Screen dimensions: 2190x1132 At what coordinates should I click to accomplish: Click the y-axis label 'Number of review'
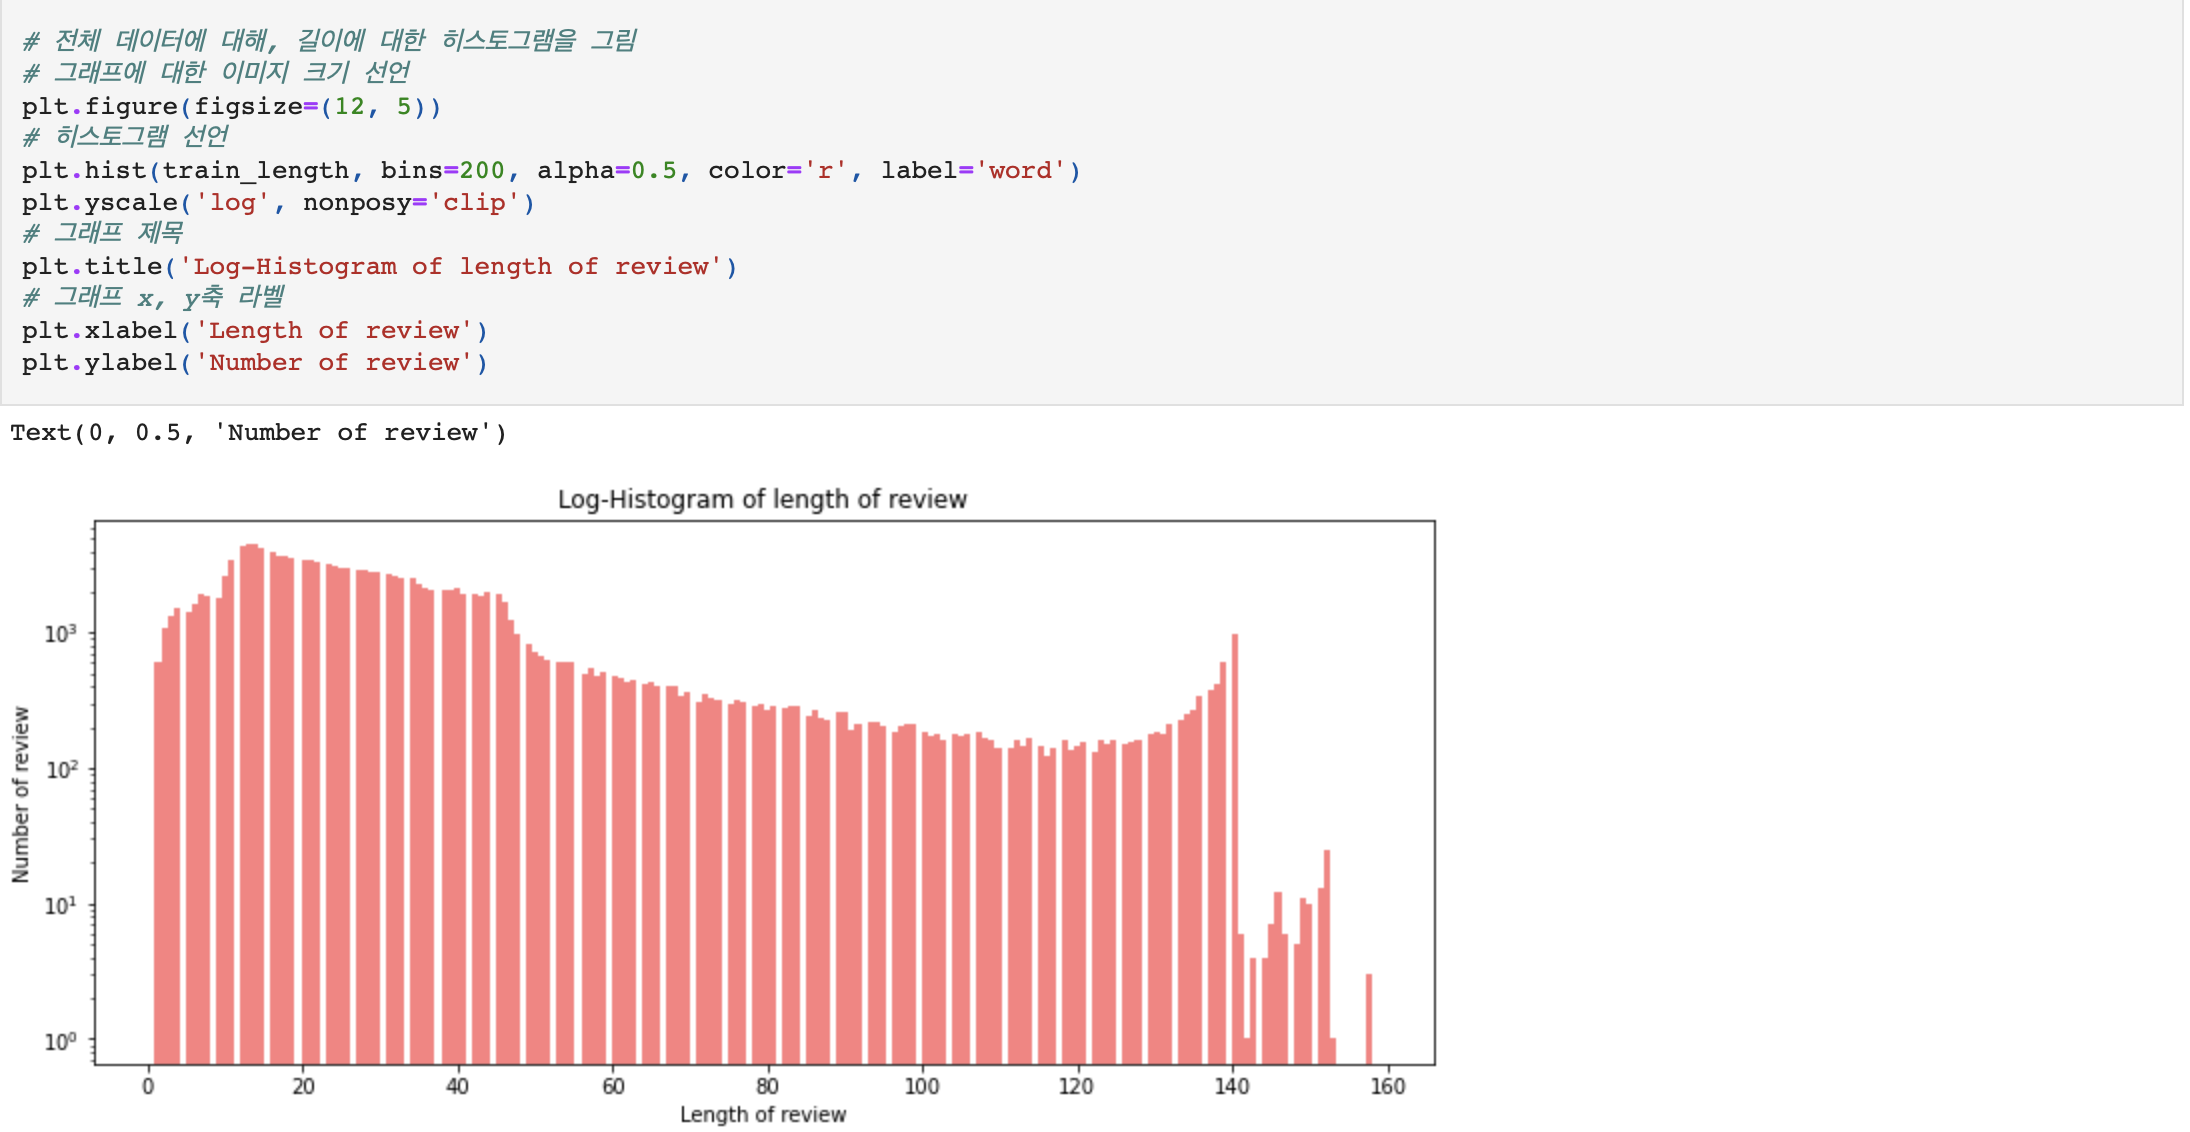click(x=21, y=794)
